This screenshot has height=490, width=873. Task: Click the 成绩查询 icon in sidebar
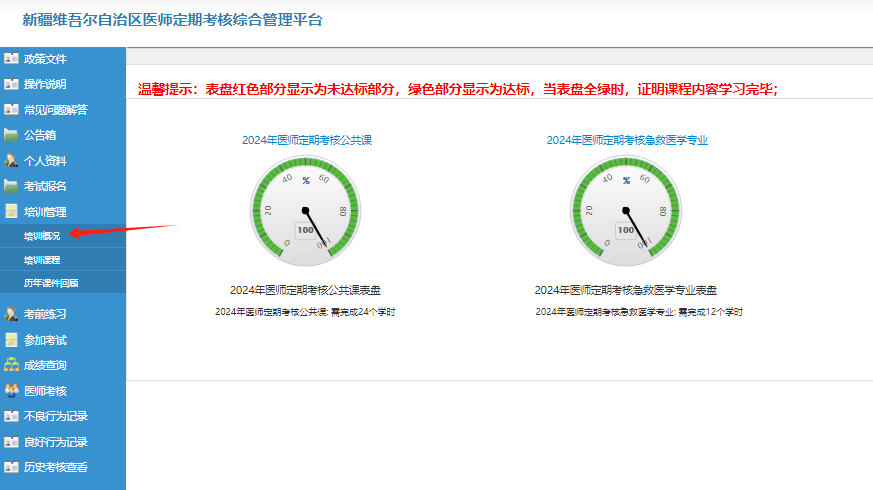11,365
